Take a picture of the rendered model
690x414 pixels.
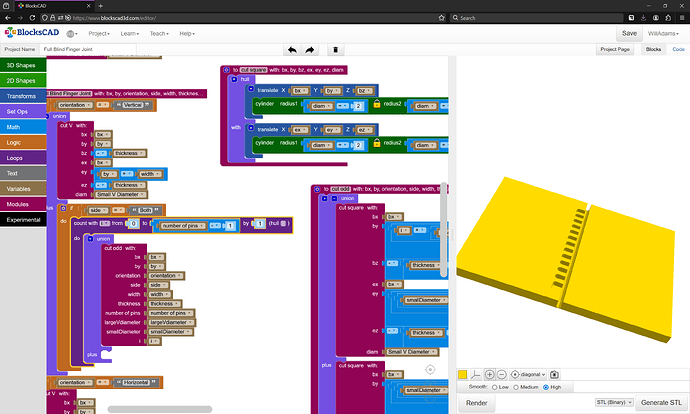(554, 374)
